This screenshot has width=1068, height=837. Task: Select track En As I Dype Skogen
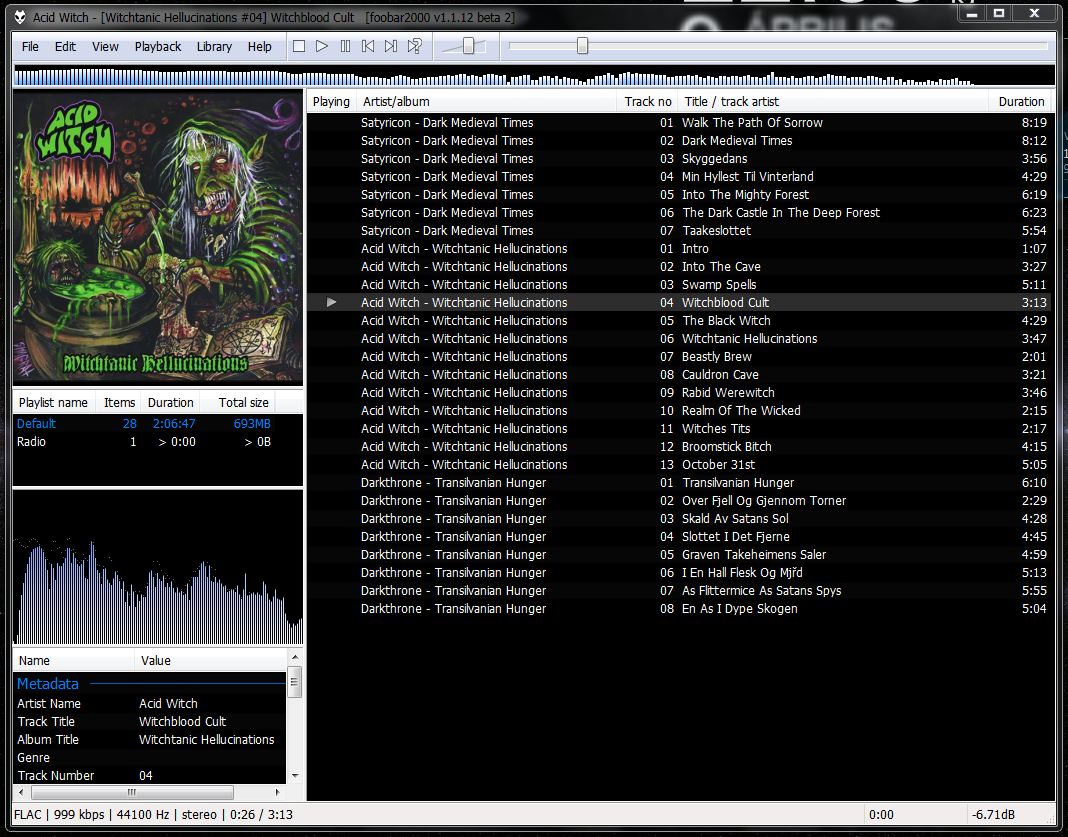coord(679,608)
